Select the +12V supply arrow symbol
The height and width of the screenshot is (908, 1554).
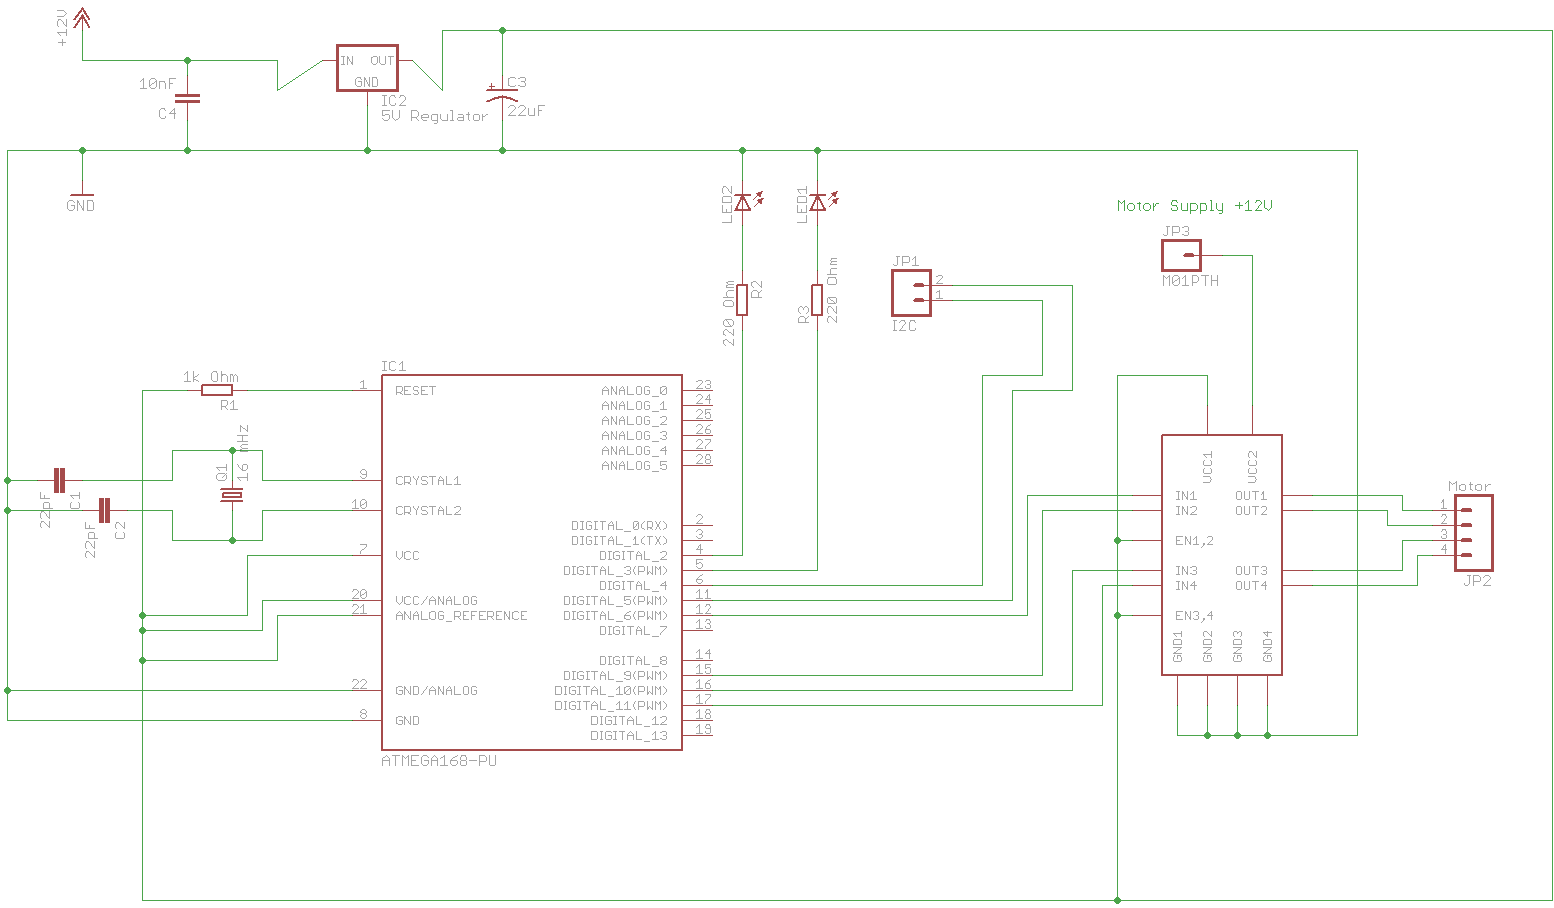[x=82, y=18]
